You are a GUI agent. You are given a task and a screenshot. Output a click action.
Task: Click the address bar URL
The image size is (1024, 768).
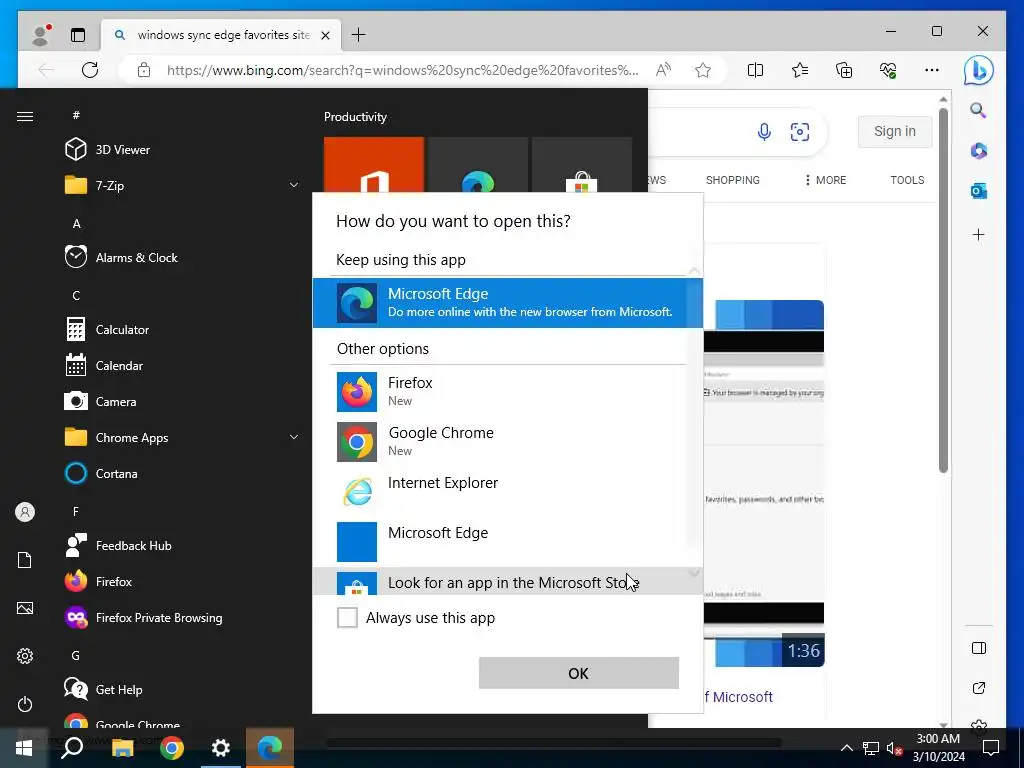[402, 70]
